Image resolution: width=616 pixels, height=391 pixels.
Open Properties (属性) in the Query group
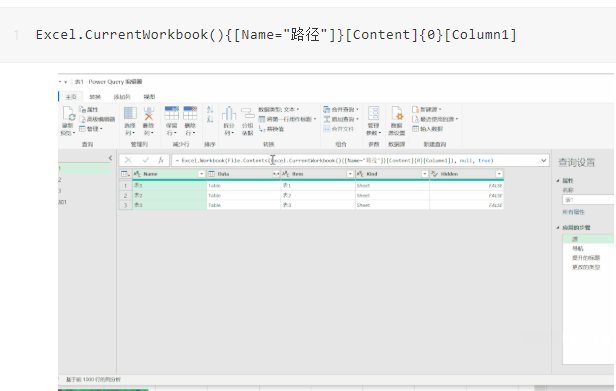click(x=88, y=110)
